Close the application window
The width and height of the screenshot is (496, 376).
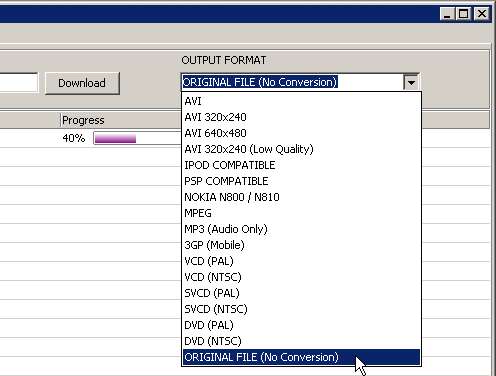pos(482,14)
